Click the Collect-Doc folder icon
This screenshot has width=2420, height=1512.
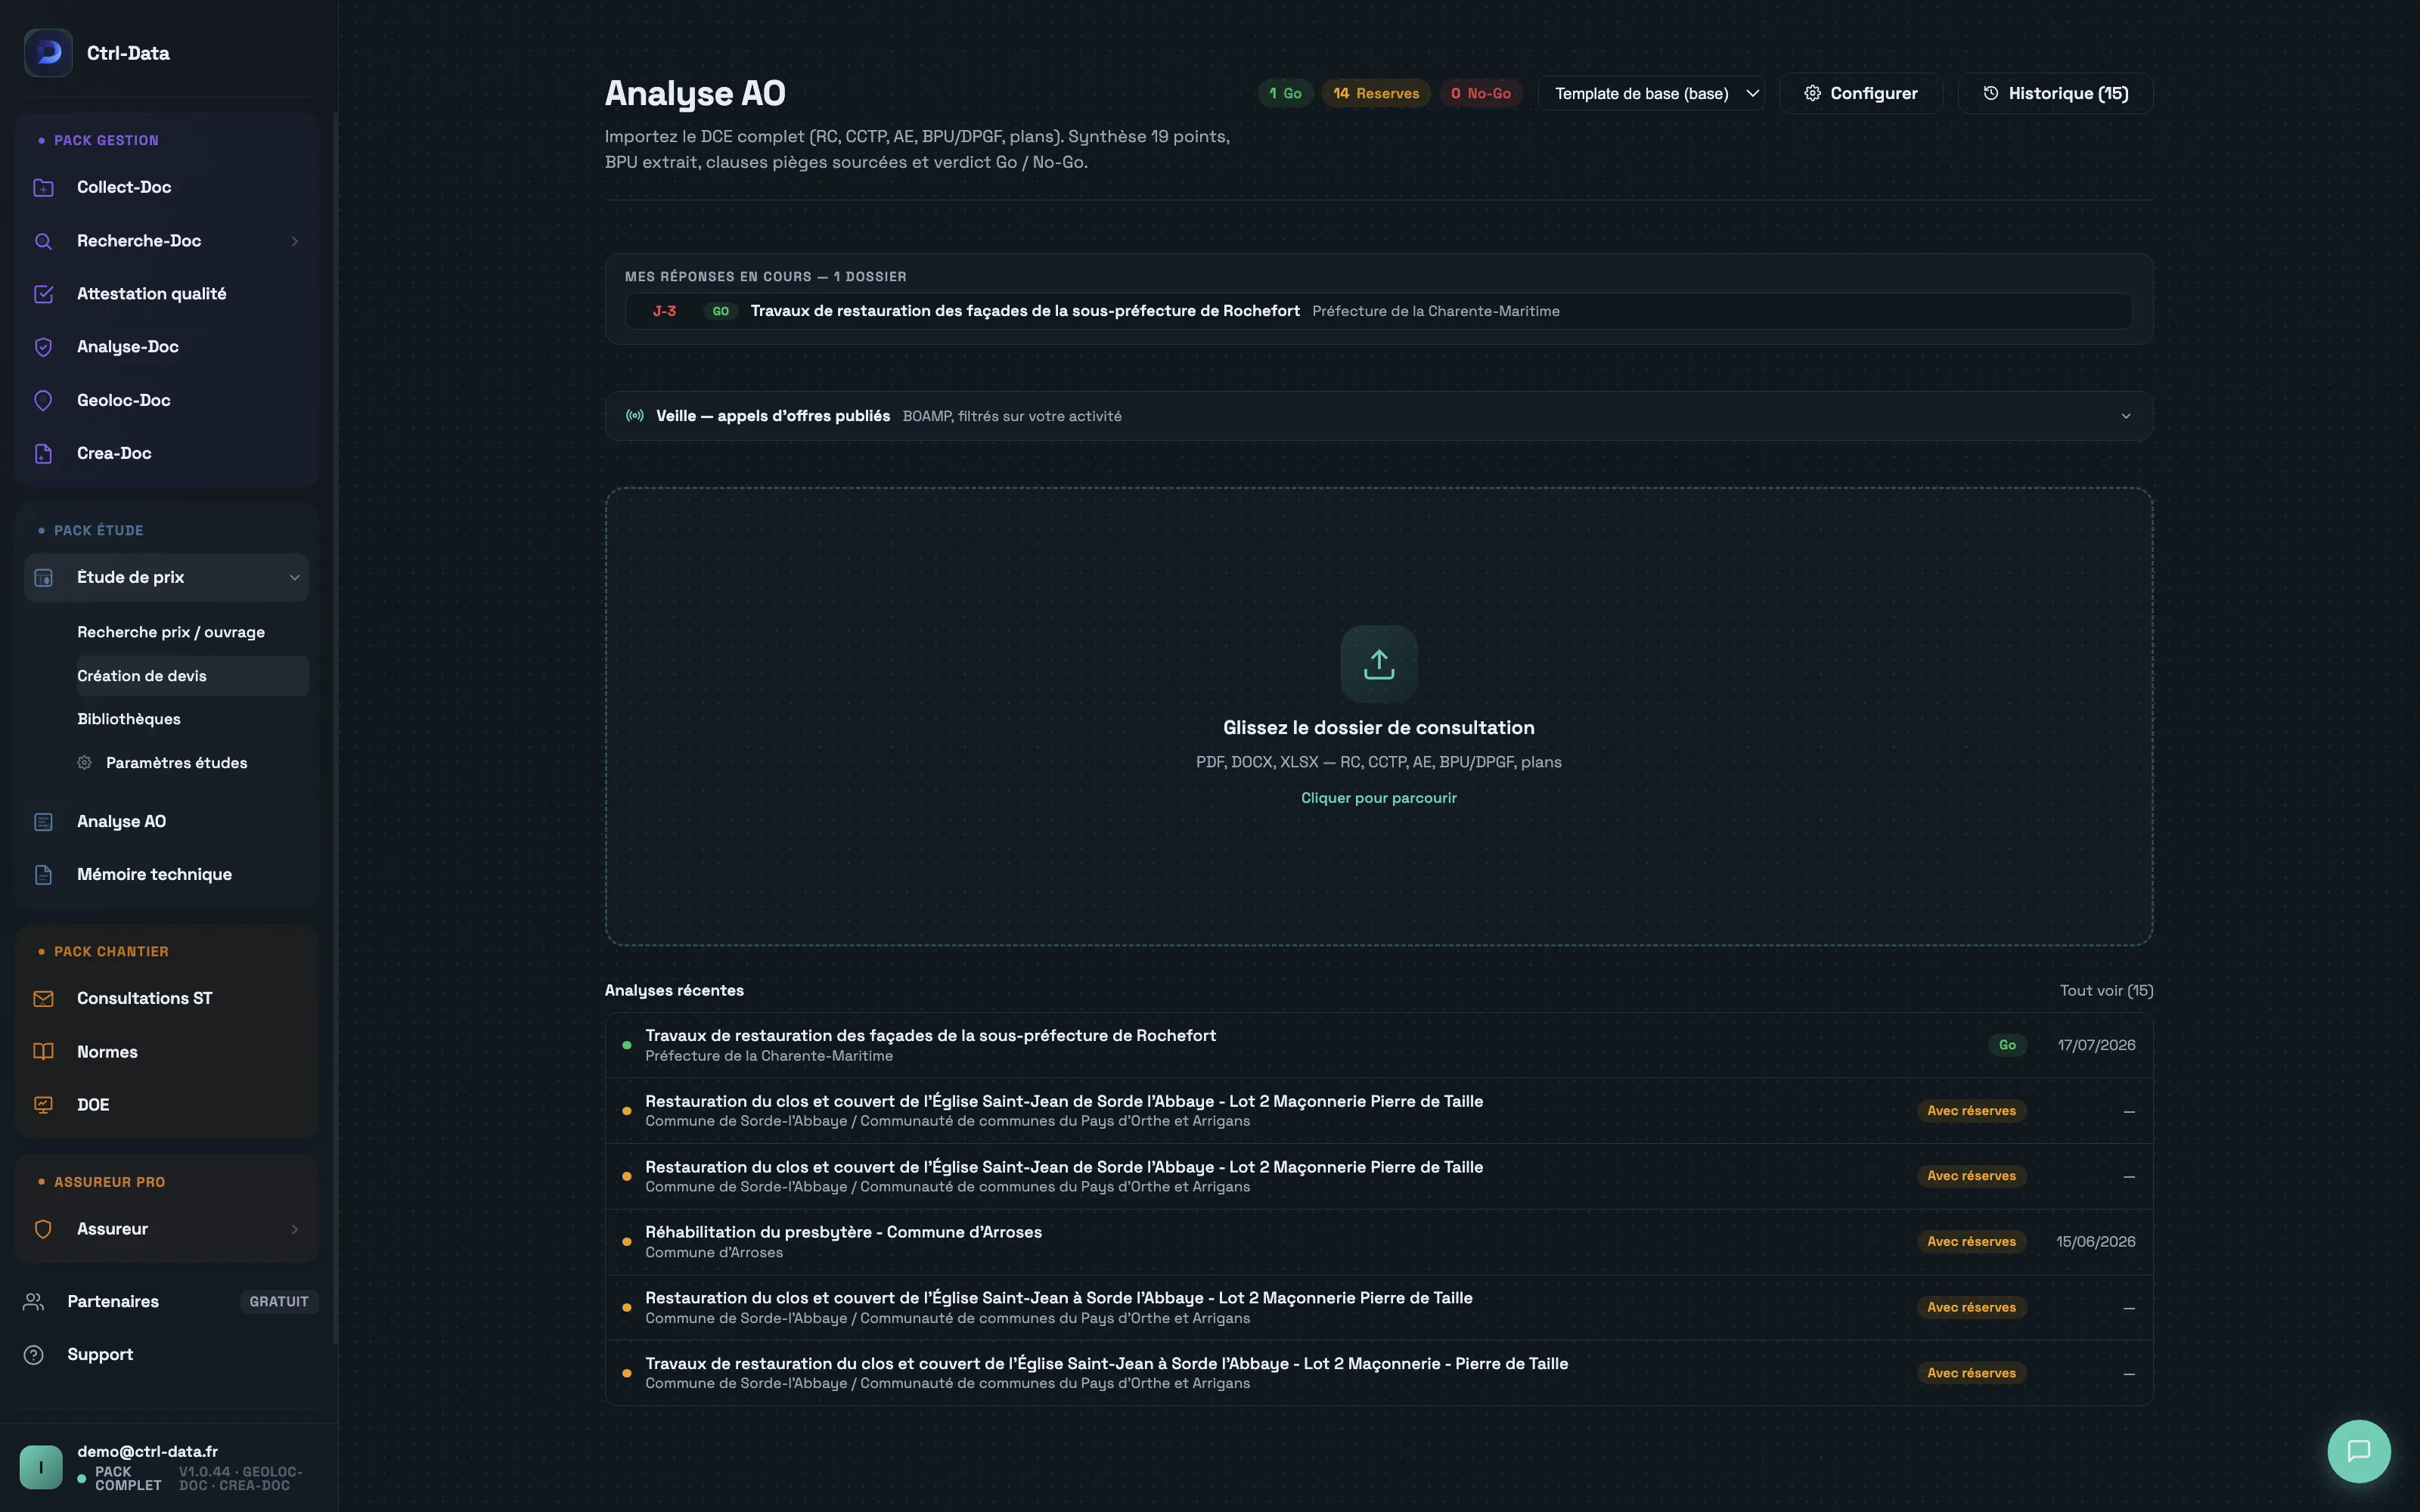(x=43, y=187)
